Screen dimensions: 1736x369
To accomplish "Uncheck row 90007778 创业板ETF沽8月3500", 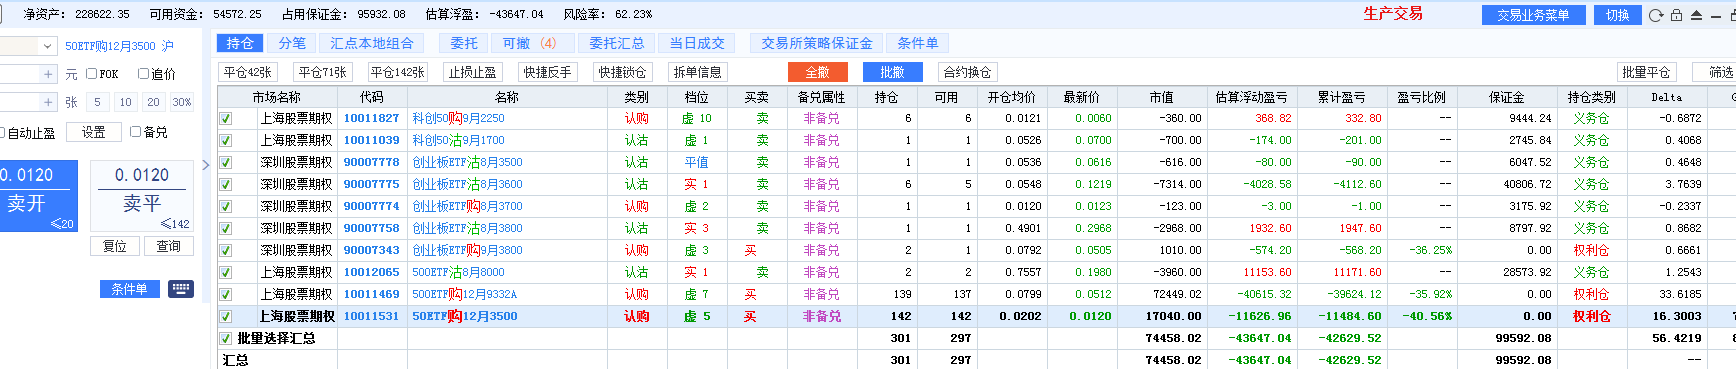I will [x=226, y=162].
